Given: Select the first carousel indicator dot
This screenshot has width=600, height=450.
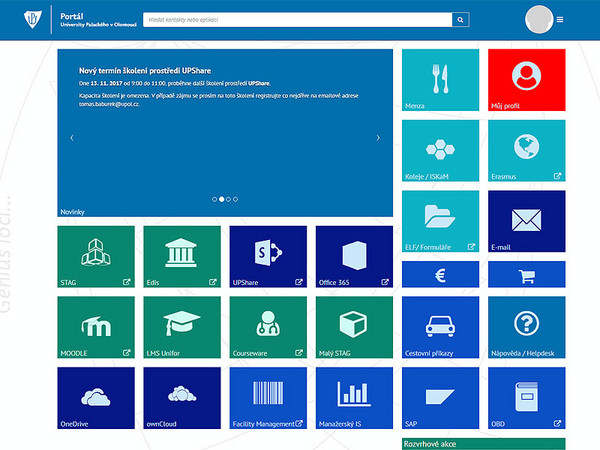Looking at the screenshot, I should [214, 199].
